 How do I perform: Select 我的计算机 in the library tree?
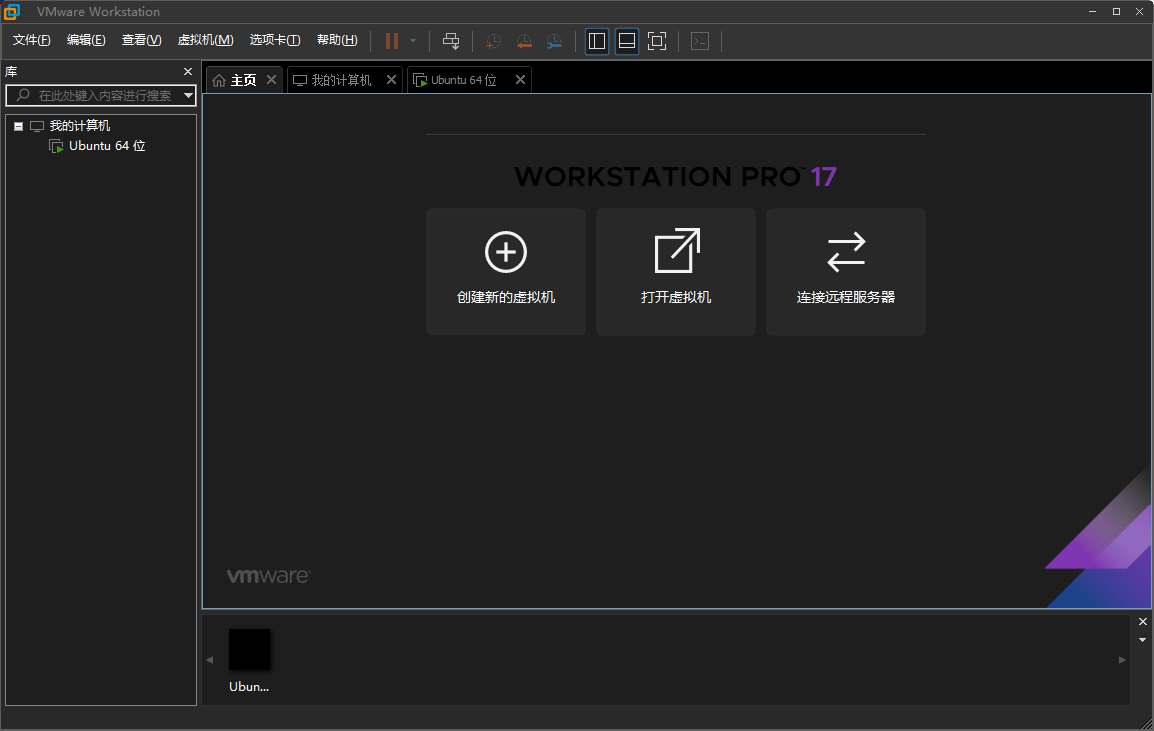click(79, 126)
